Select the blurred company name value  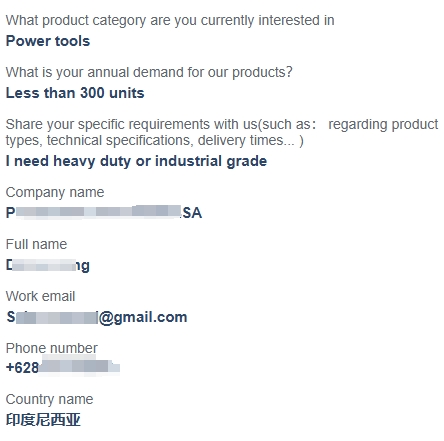pyautogui.click(x=104, y=213)
